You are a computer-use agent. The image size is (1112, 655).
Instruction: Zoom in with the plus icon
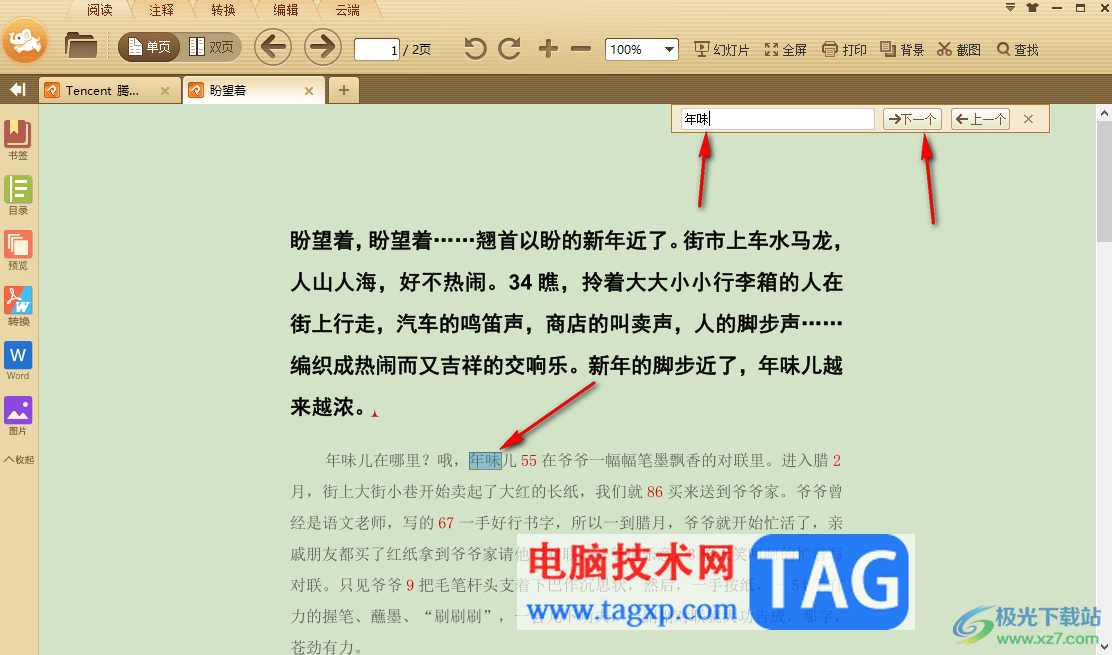coord(547,49)
